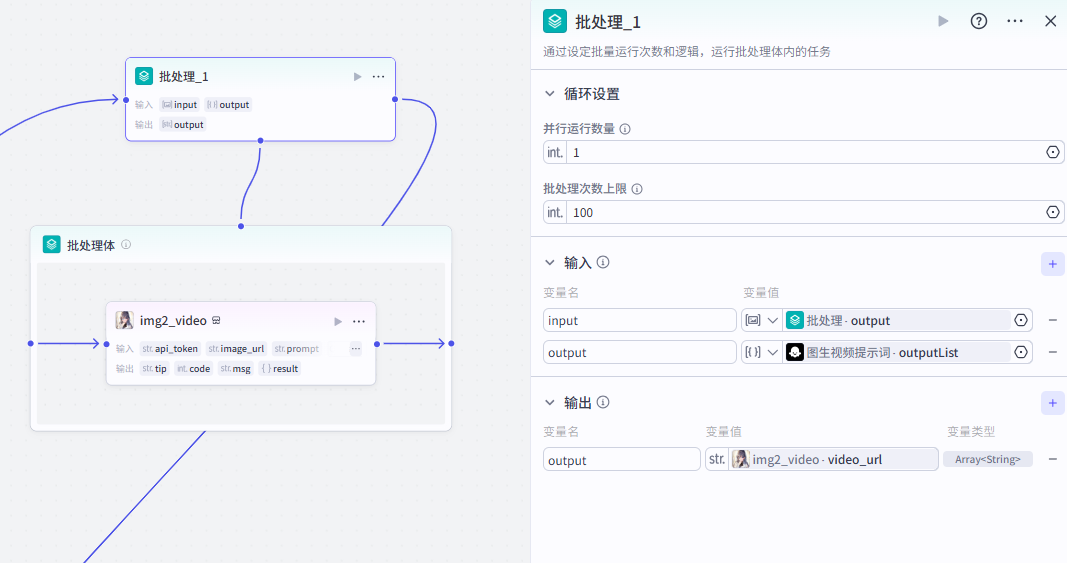
Task: Add a new output variable
Action: [1053, 403]
